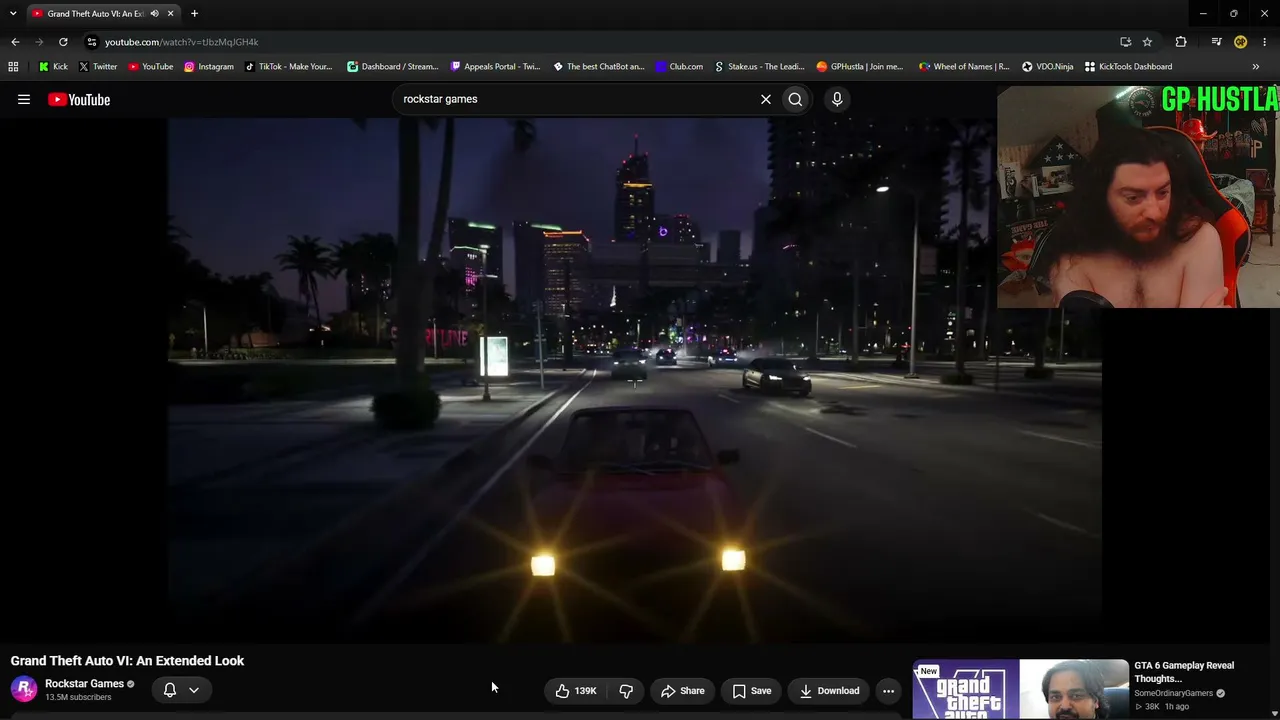Open the apps grid in bookmarks bar
Screen dimensions: 1280x720
[x=13, y=67]
